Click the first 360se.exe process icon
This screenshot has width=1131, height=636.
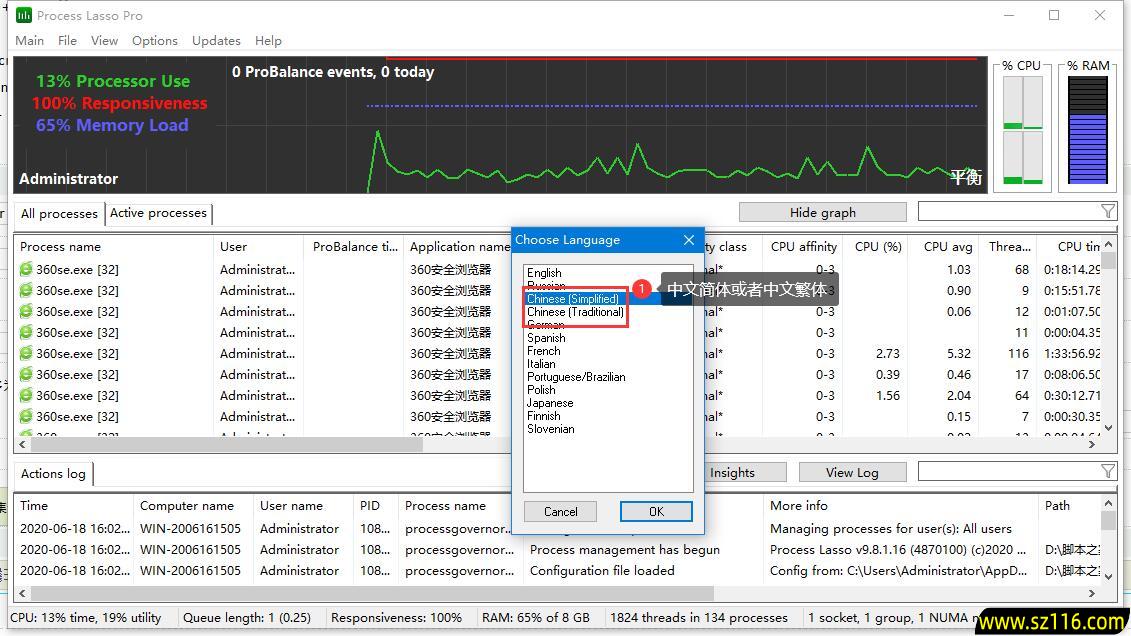point(27,269)
